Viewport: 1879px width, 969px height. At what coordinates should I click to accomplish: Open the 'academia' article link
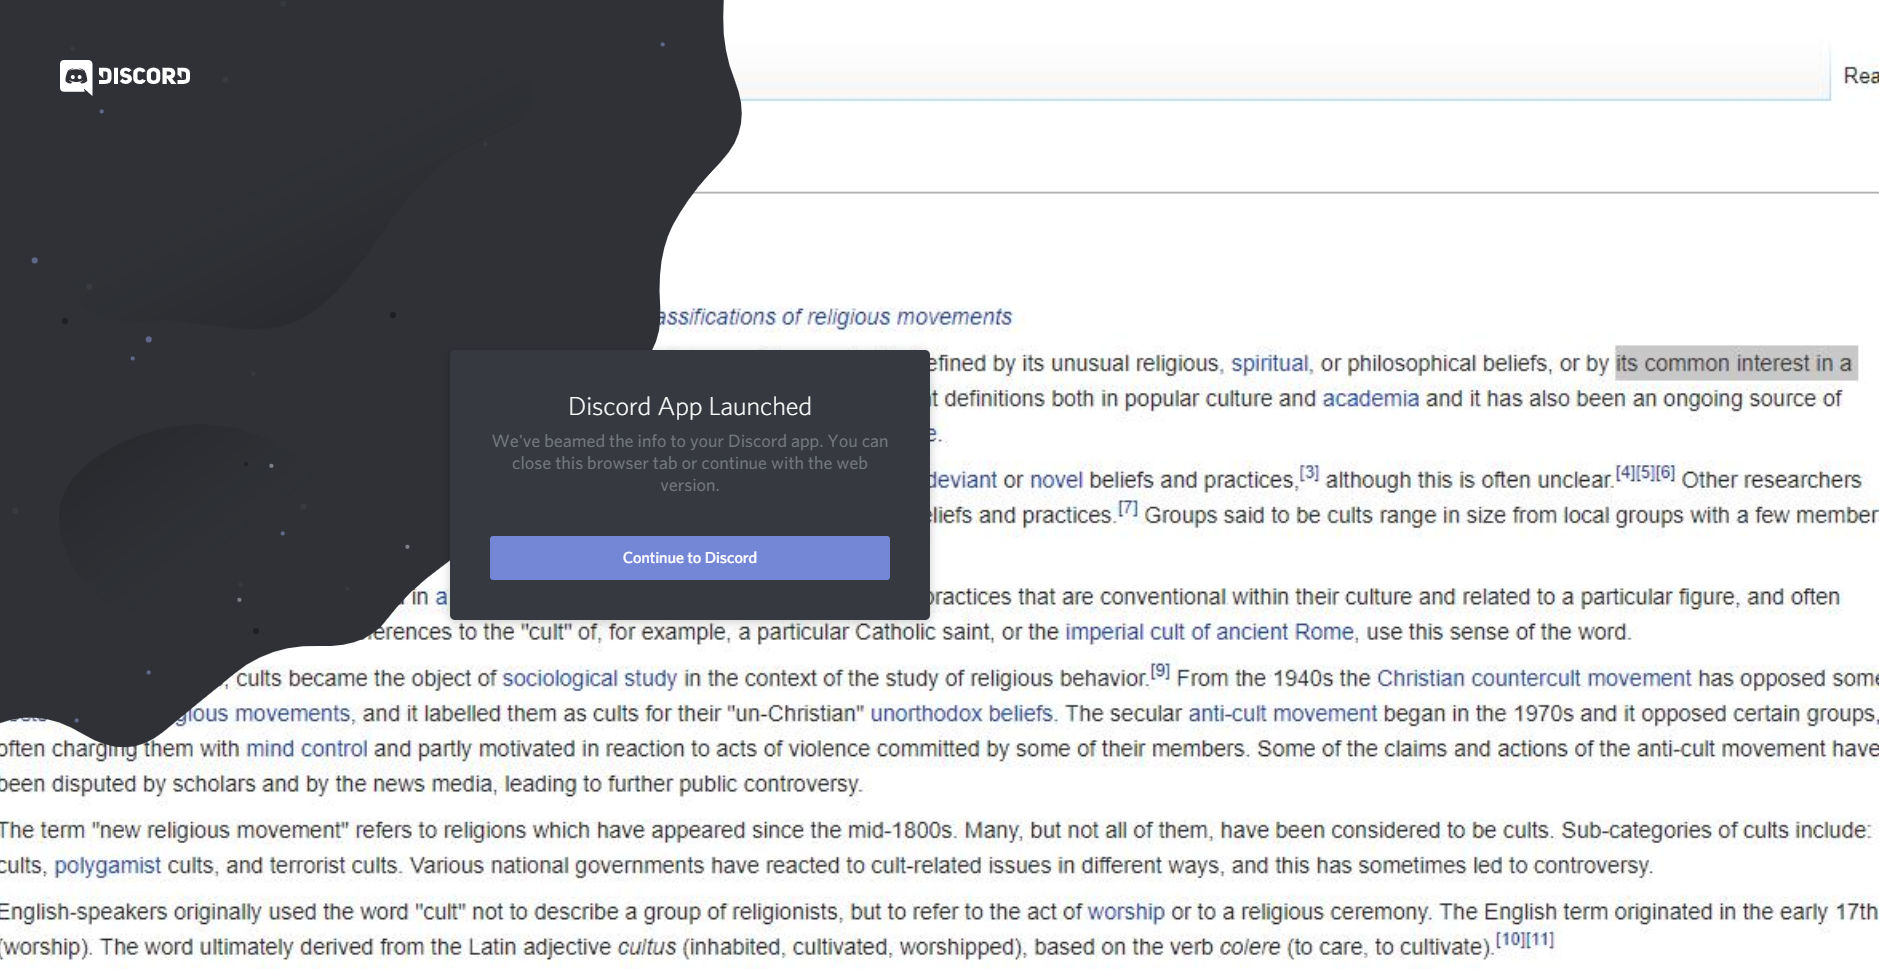(1370, 399)
